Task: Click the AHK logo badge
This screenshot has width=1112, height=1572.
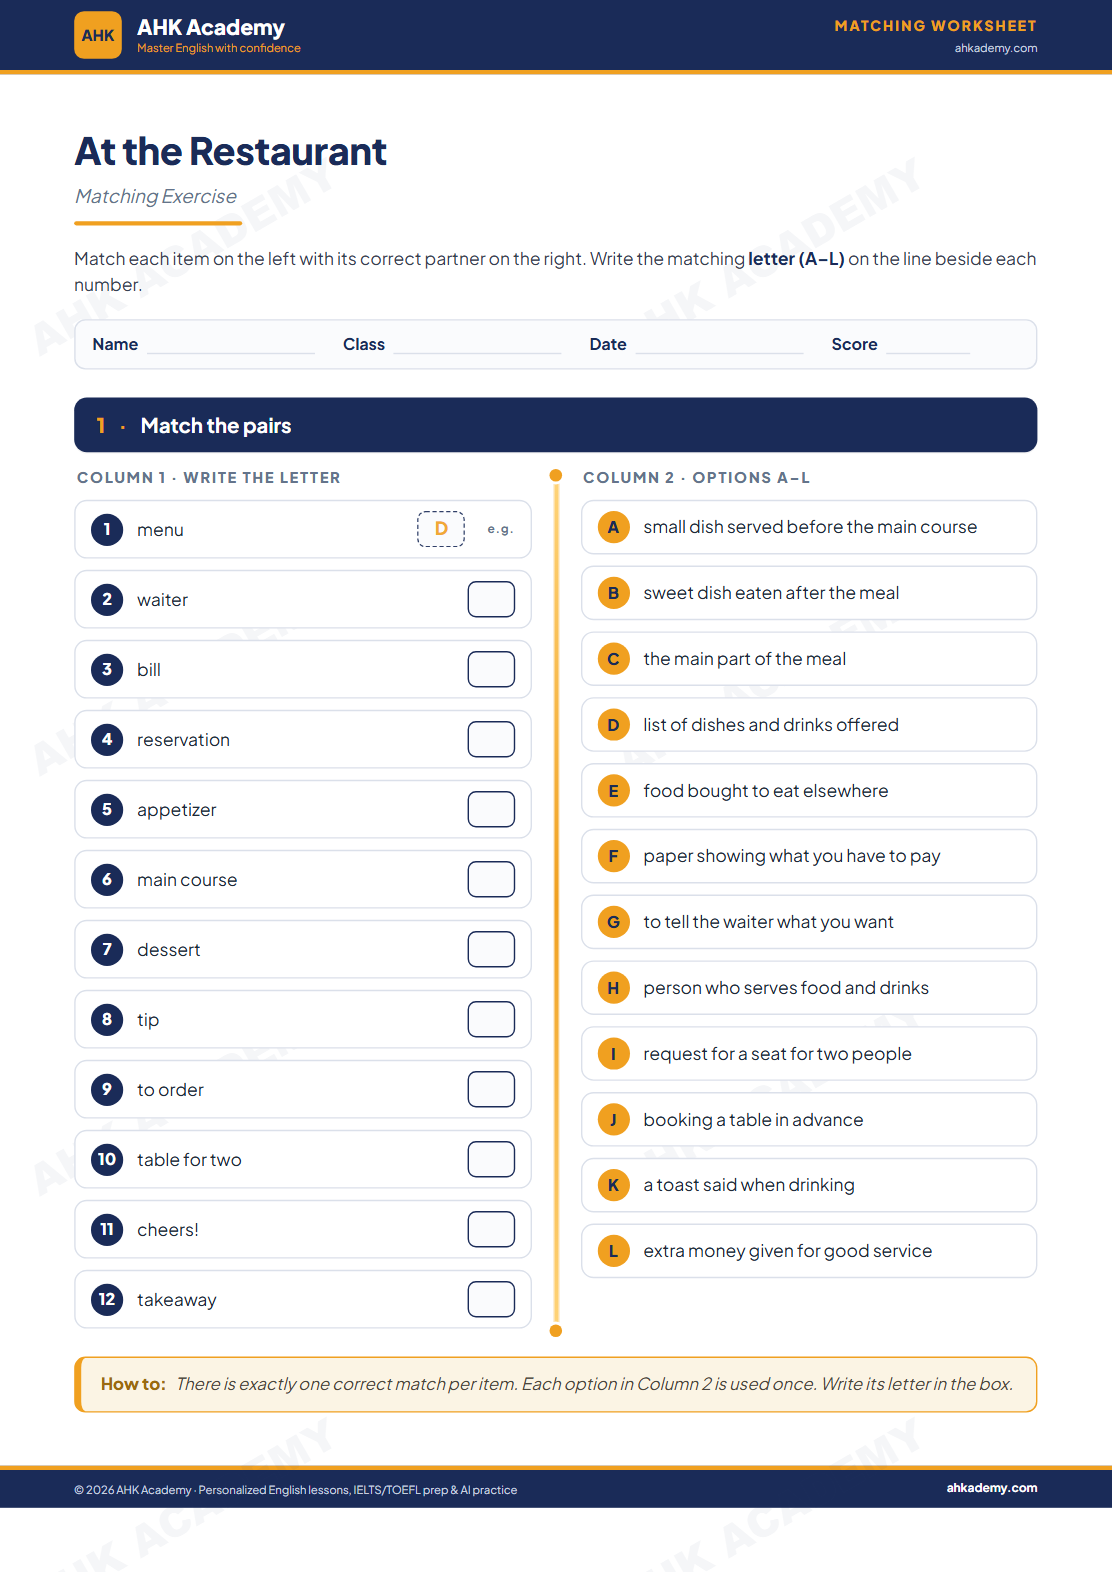Action: point(98,35)
